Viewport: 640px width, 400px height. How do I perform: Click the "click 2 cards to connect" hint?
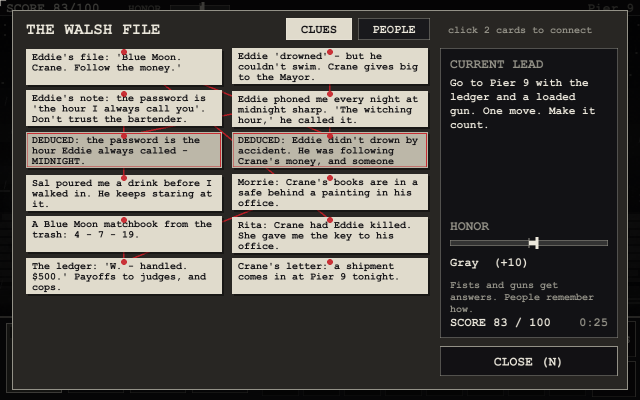coord(520,30)
